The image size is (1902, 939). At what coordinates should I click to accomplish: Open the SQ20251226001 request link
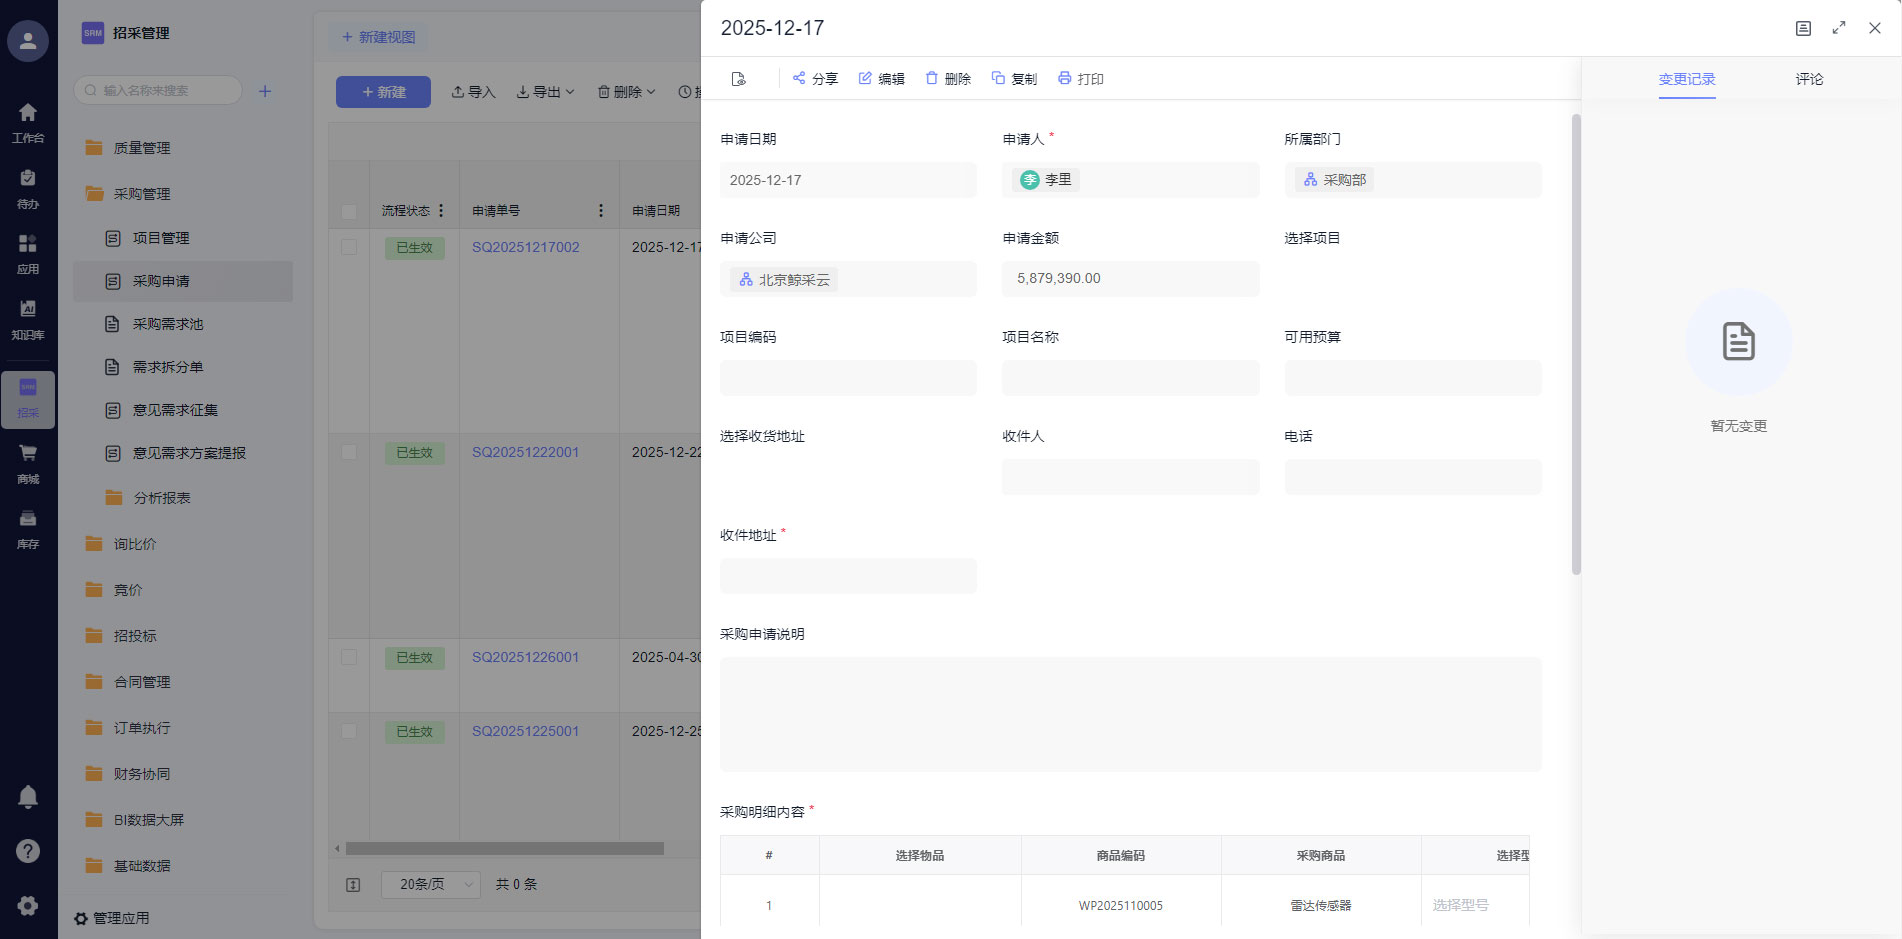coord(525,657)
